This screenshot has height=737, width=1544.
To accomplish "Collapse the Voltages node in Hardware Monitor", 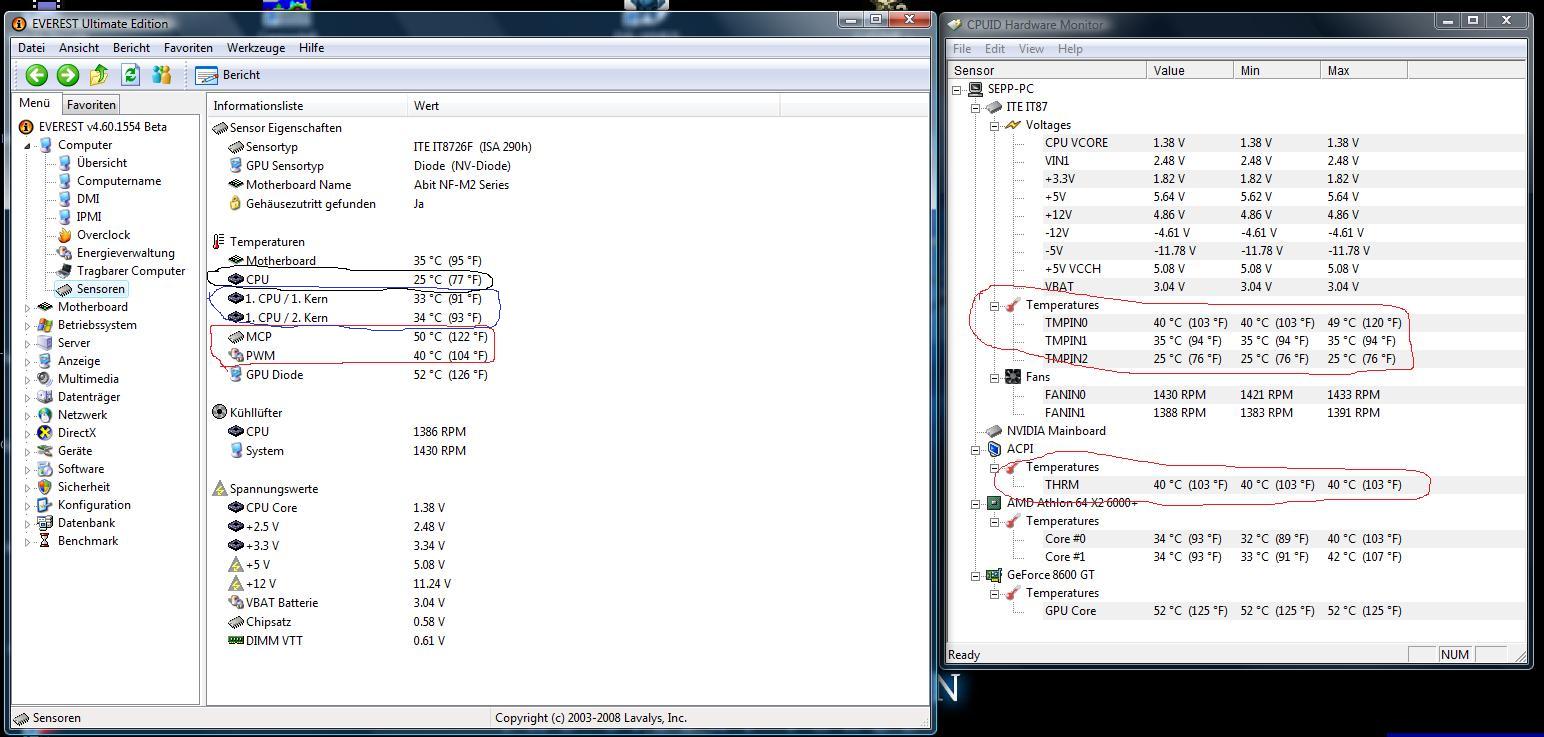I will coord(994,125).
